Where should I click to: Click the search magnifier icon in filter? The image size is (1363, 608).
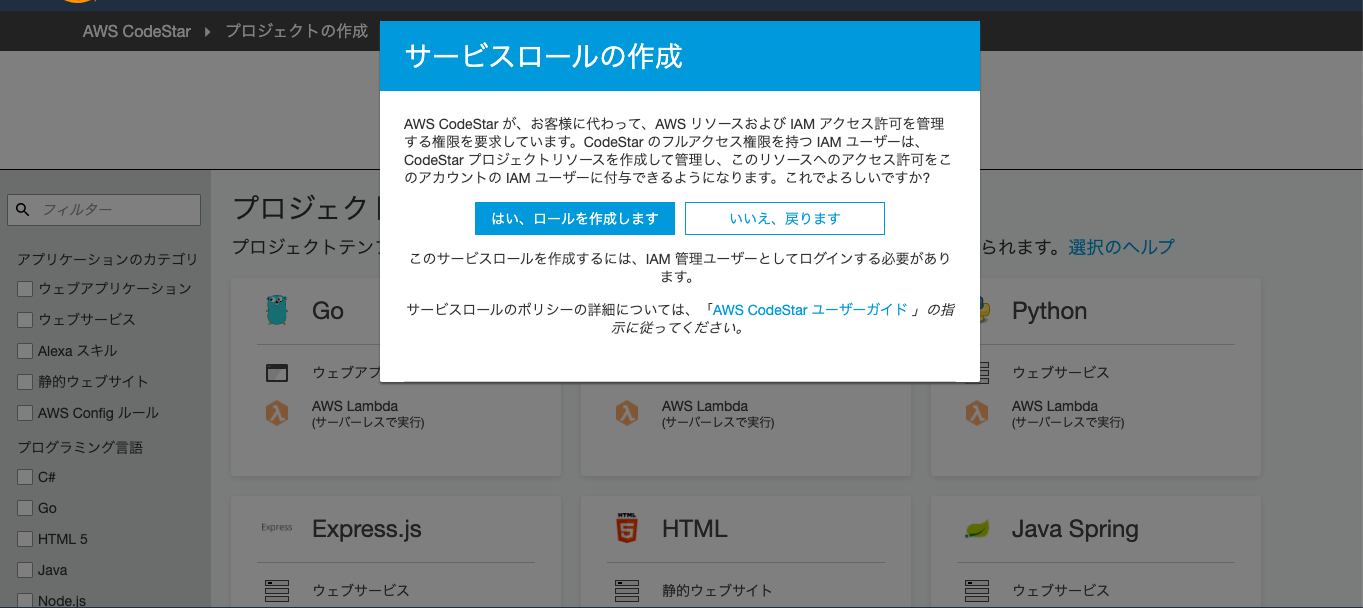(x=22, y=210)
